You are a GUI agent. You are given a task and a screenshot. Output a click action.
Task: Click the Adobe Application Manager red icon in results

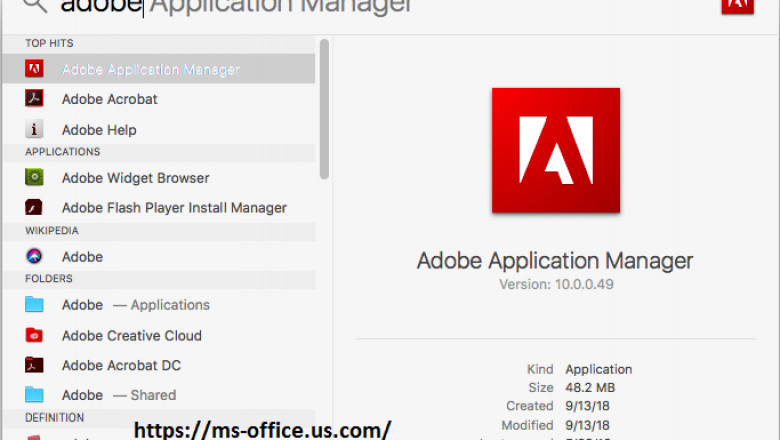[x=34, y=69]
